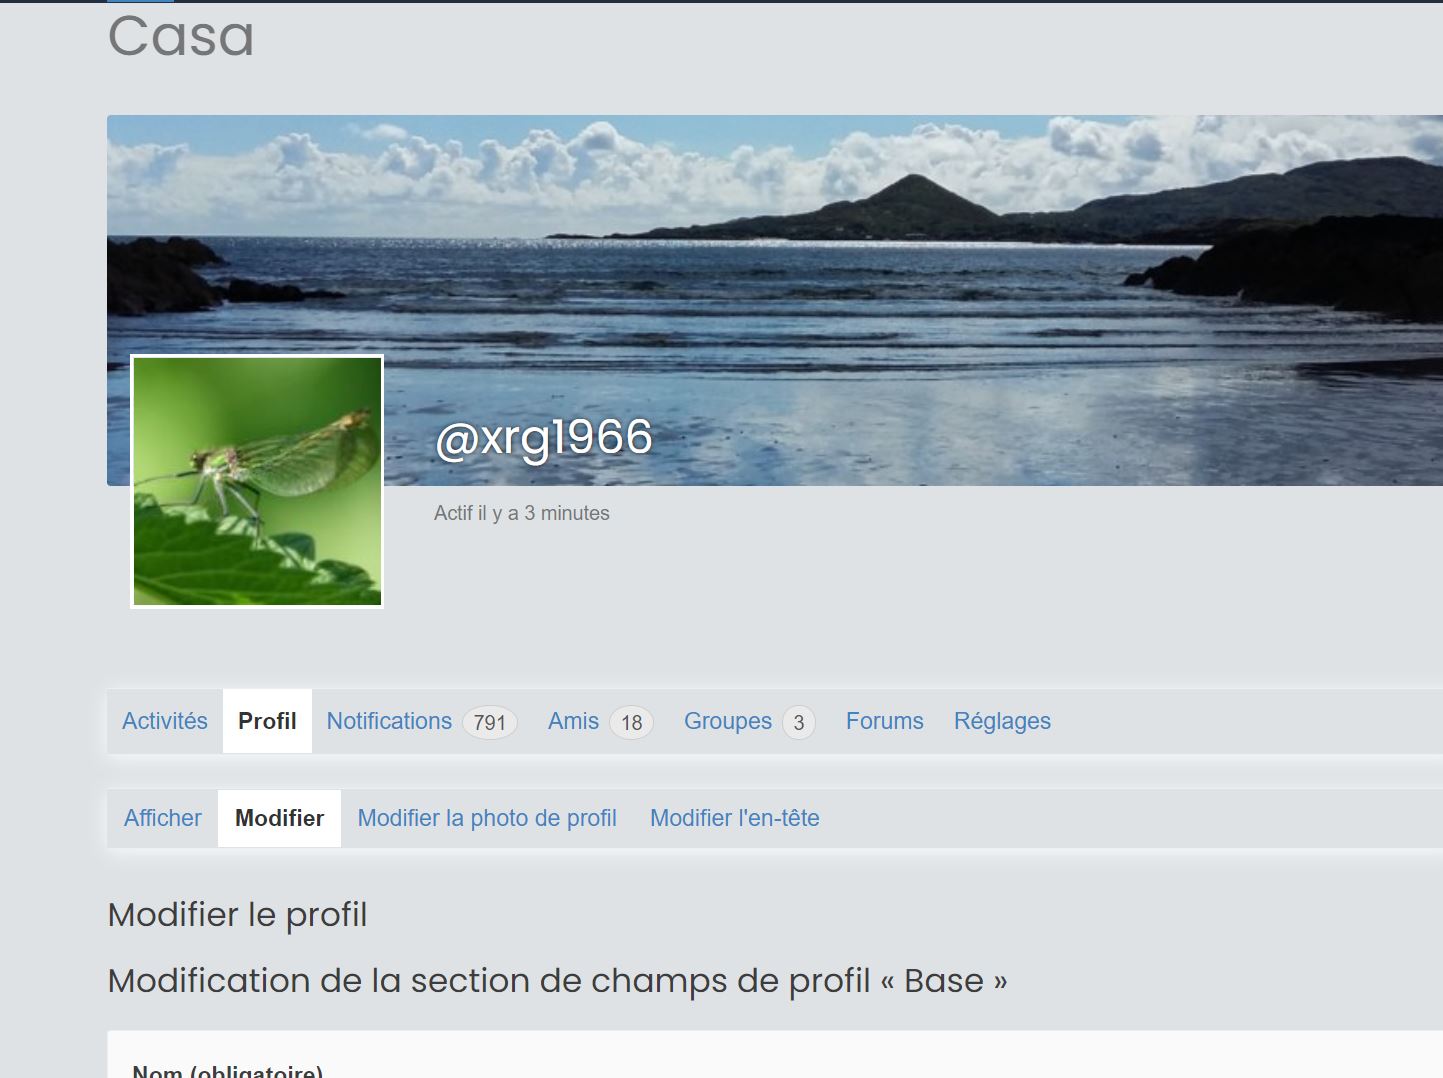
Task: Click the Casa page title
Action: tap(181, 36)
